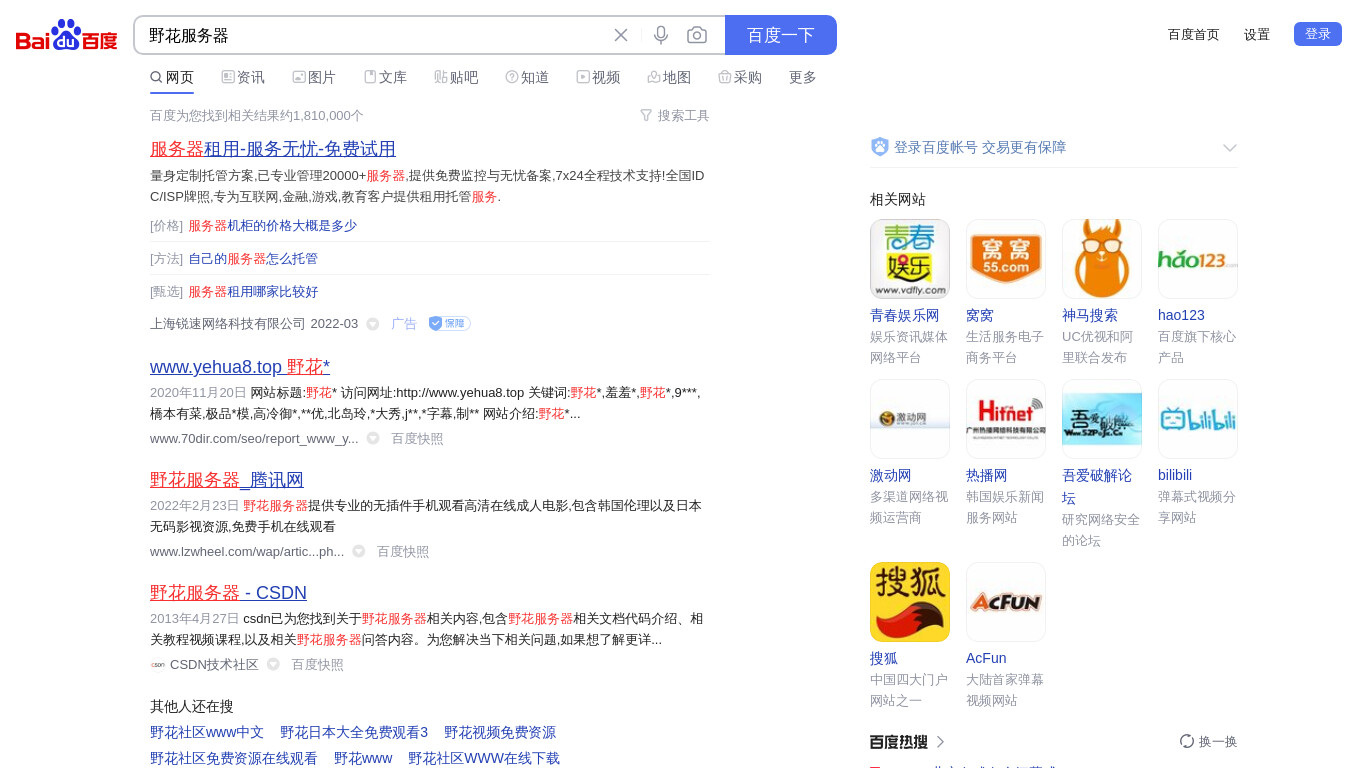Click the 广告 label on first result
The image size is (1366, 768).
coord(404,324)
